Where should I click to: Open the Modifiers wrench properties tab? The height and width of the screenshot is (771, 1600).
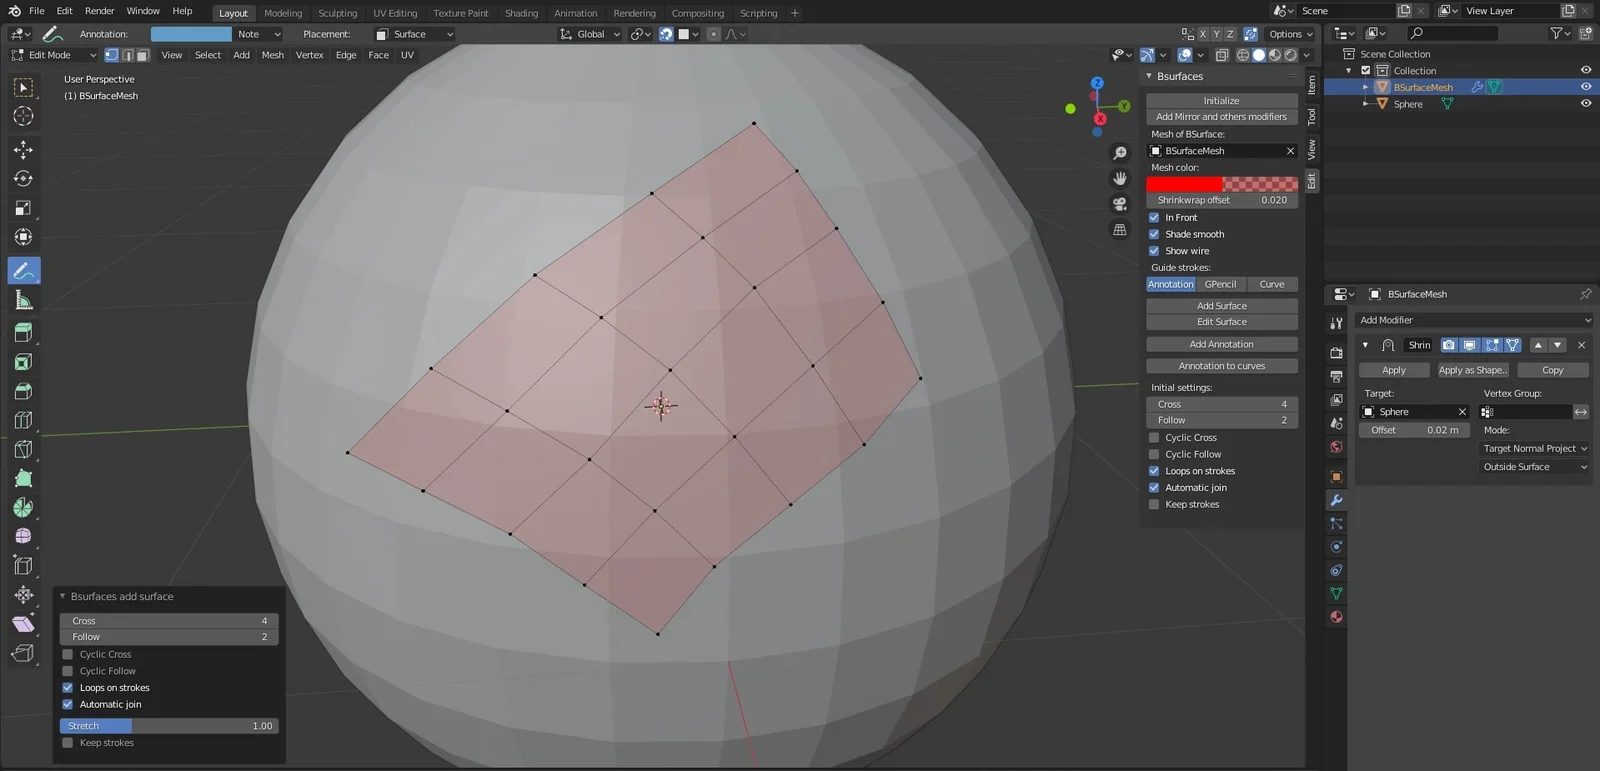click(1336, 500)
